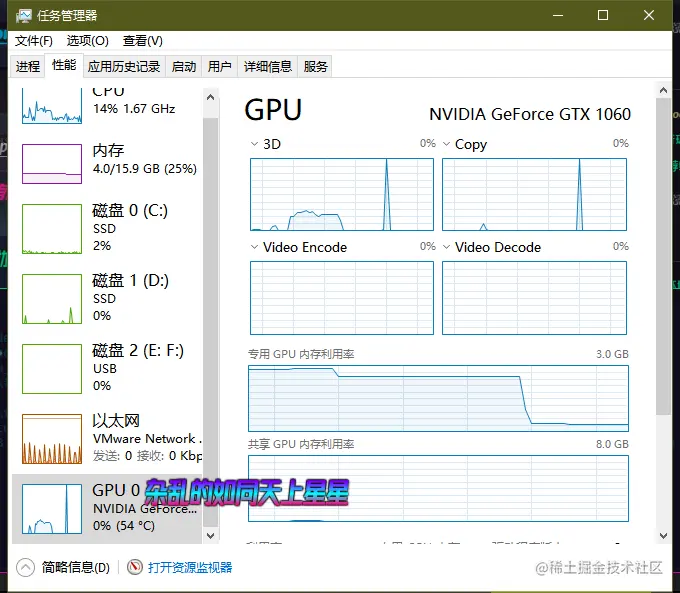Select the CPU mini graph in sidebar
Screen dimensions: 680x593
(x=52, y=106)
